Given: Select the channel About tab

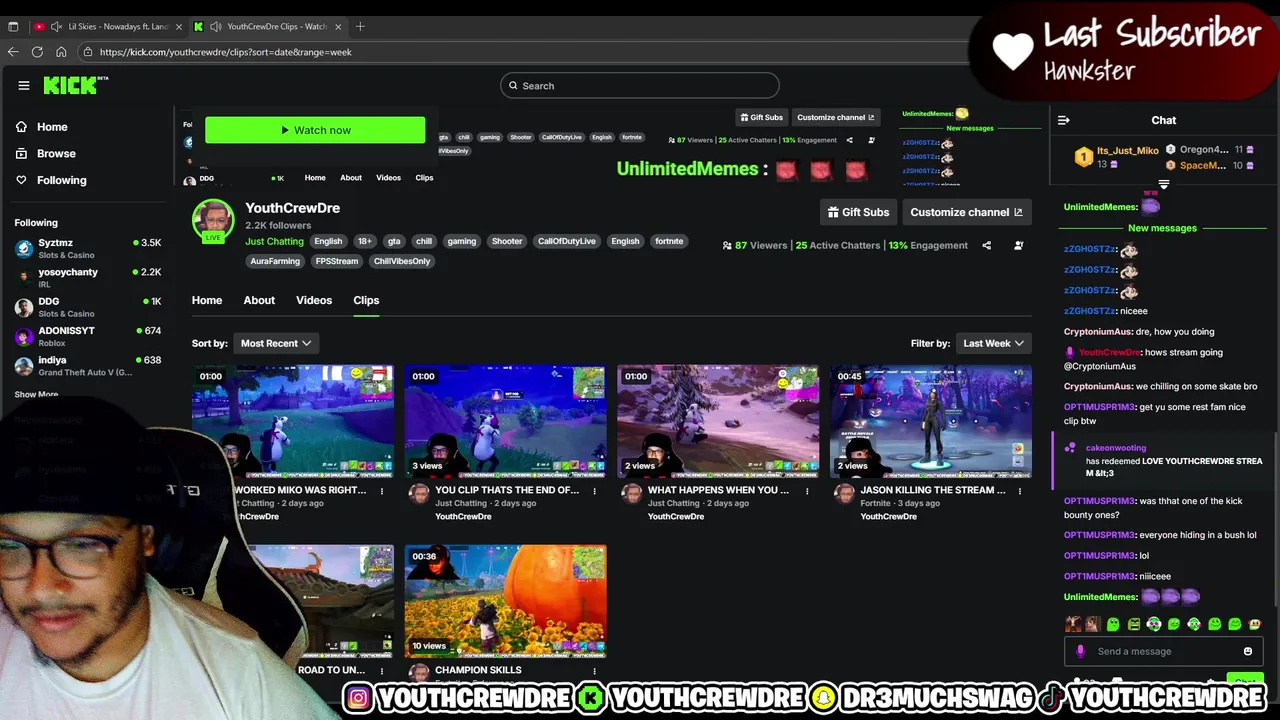Looking at the screenshot, I should (x=259, y=300).
